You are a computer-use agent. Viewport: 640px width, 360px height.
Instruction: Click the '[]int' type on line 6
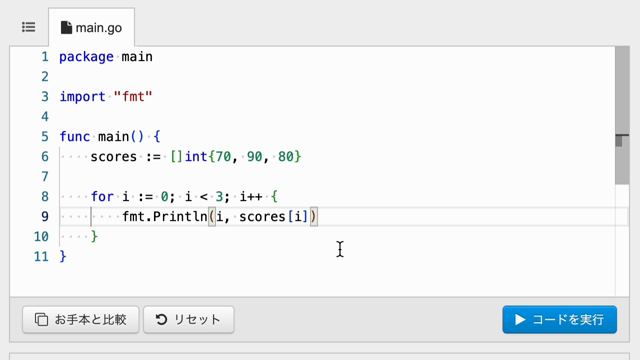click(x=189, y=157)
